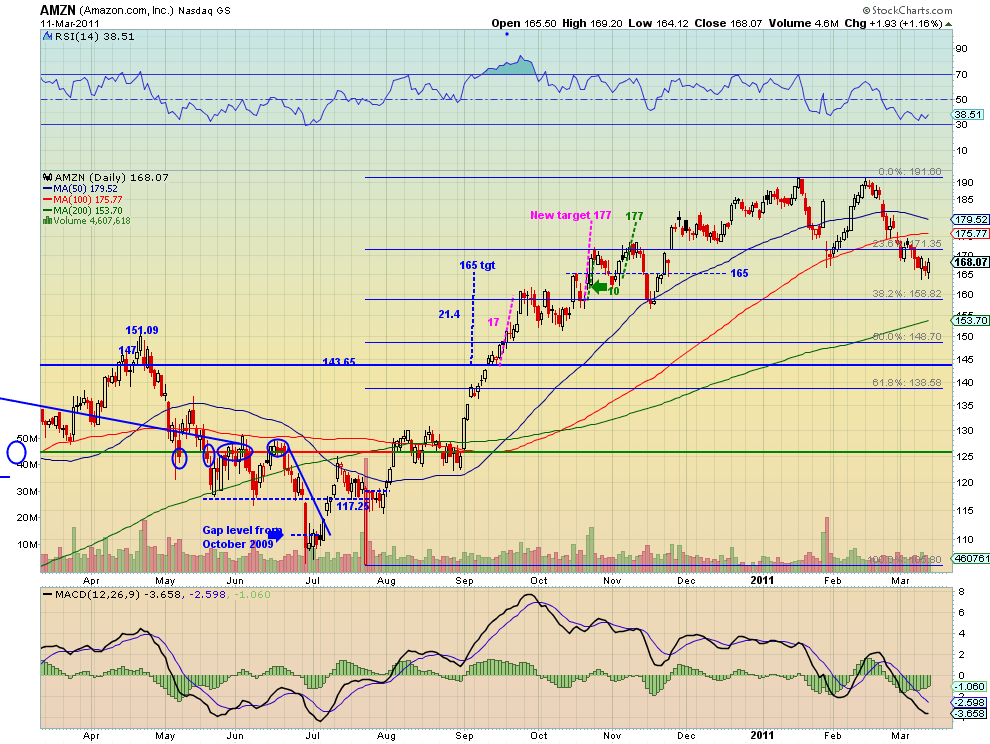Click the '143.65' level annotation

coord(339,362)
